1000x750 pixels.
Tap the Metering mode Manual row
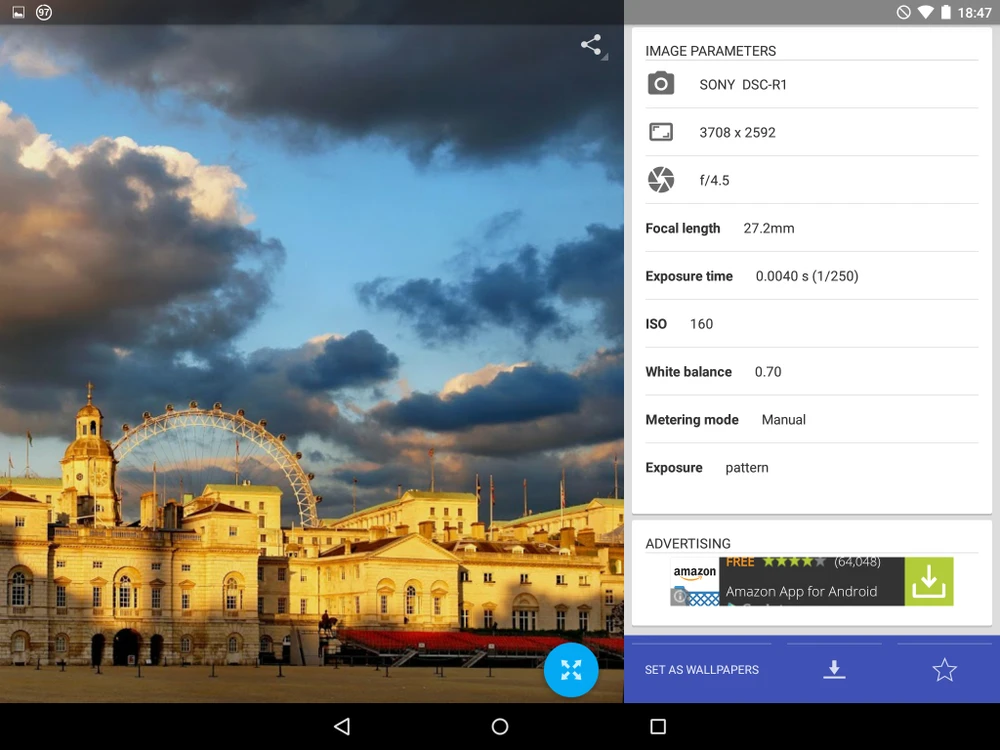coord(810,420)
